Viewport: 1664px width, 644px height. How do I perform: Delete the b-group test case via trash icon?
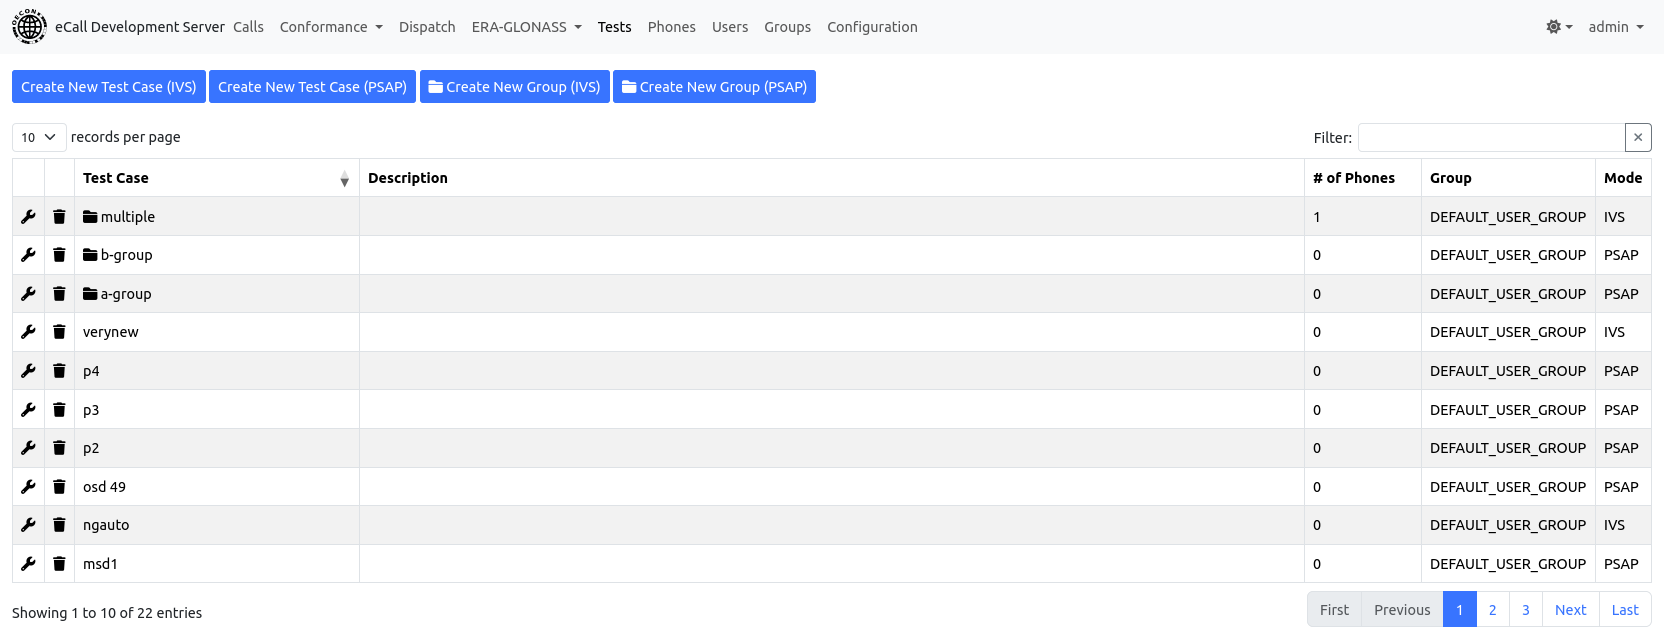[x=59, y=255]
